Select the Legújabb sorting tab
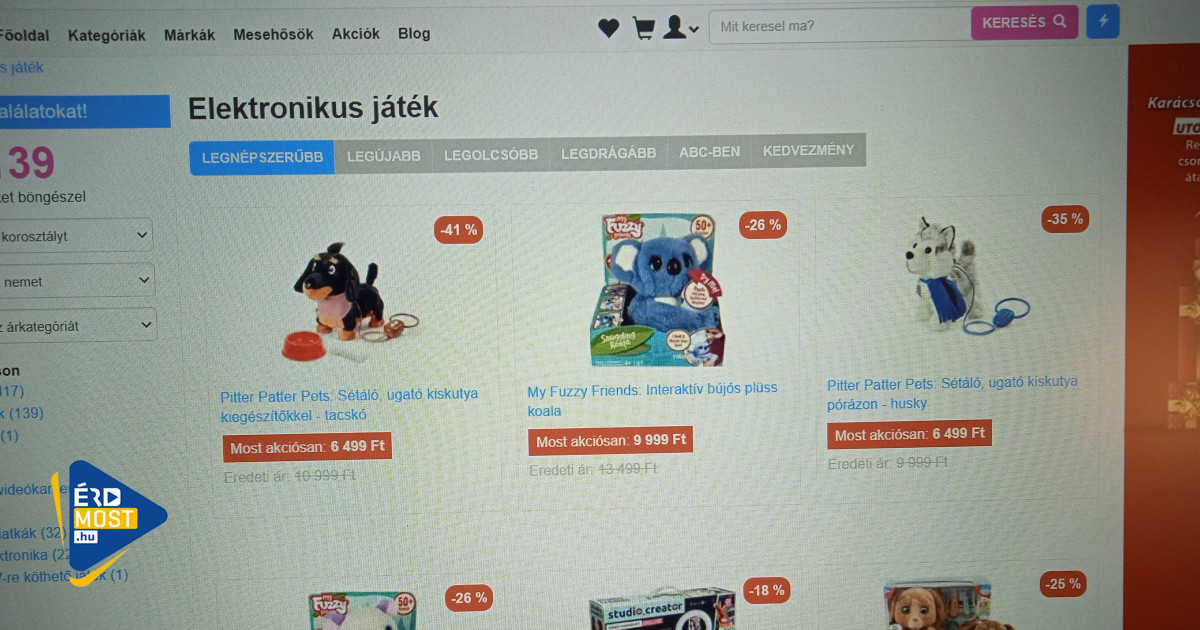1200x630 pixels. 384,156
